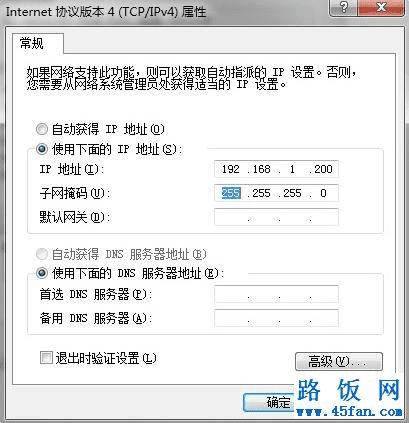Click the 自动获得 DNS 服务器地址 radio button
Image resolution: width=409 pixels, height=423 pixels.
click(x=42, y=254)
